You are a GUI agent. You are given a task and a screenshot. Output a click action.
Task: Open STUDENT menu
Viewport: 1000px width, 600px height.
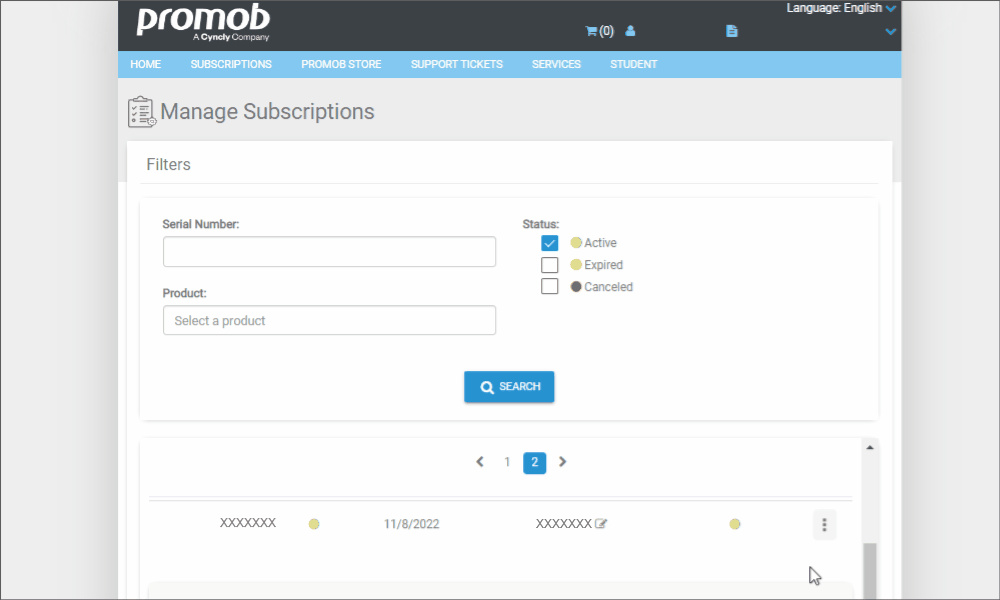coord(633,64)
